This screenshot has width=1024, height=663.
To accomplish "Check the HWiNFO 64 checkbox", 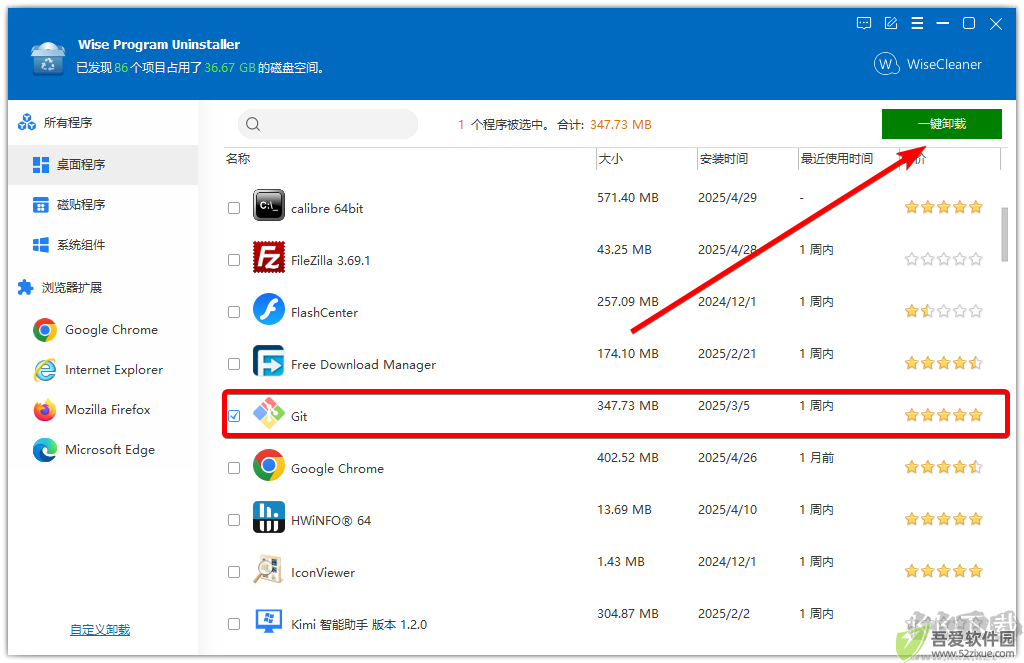I will point(234,520).
